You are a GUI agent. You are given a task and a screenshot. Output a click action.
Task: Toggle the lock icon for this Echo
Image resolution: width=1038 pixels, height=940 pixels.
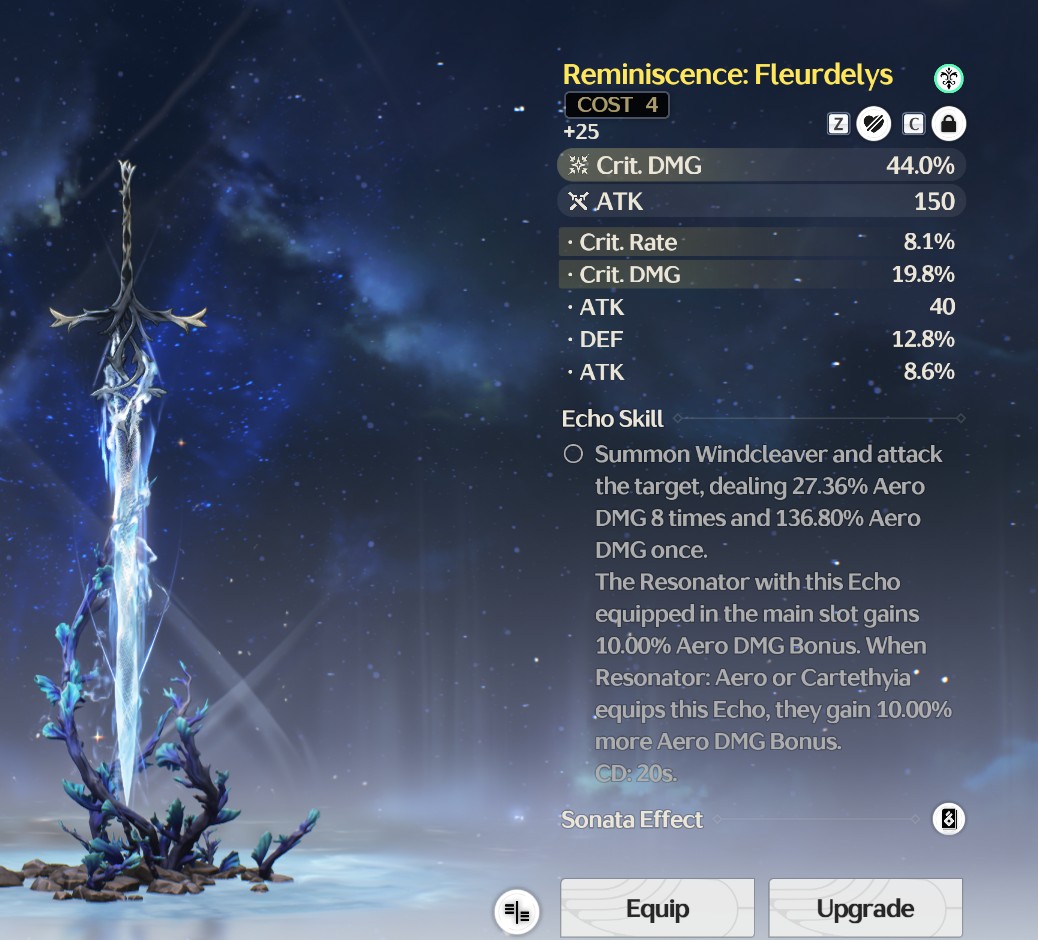pos(949,124)
